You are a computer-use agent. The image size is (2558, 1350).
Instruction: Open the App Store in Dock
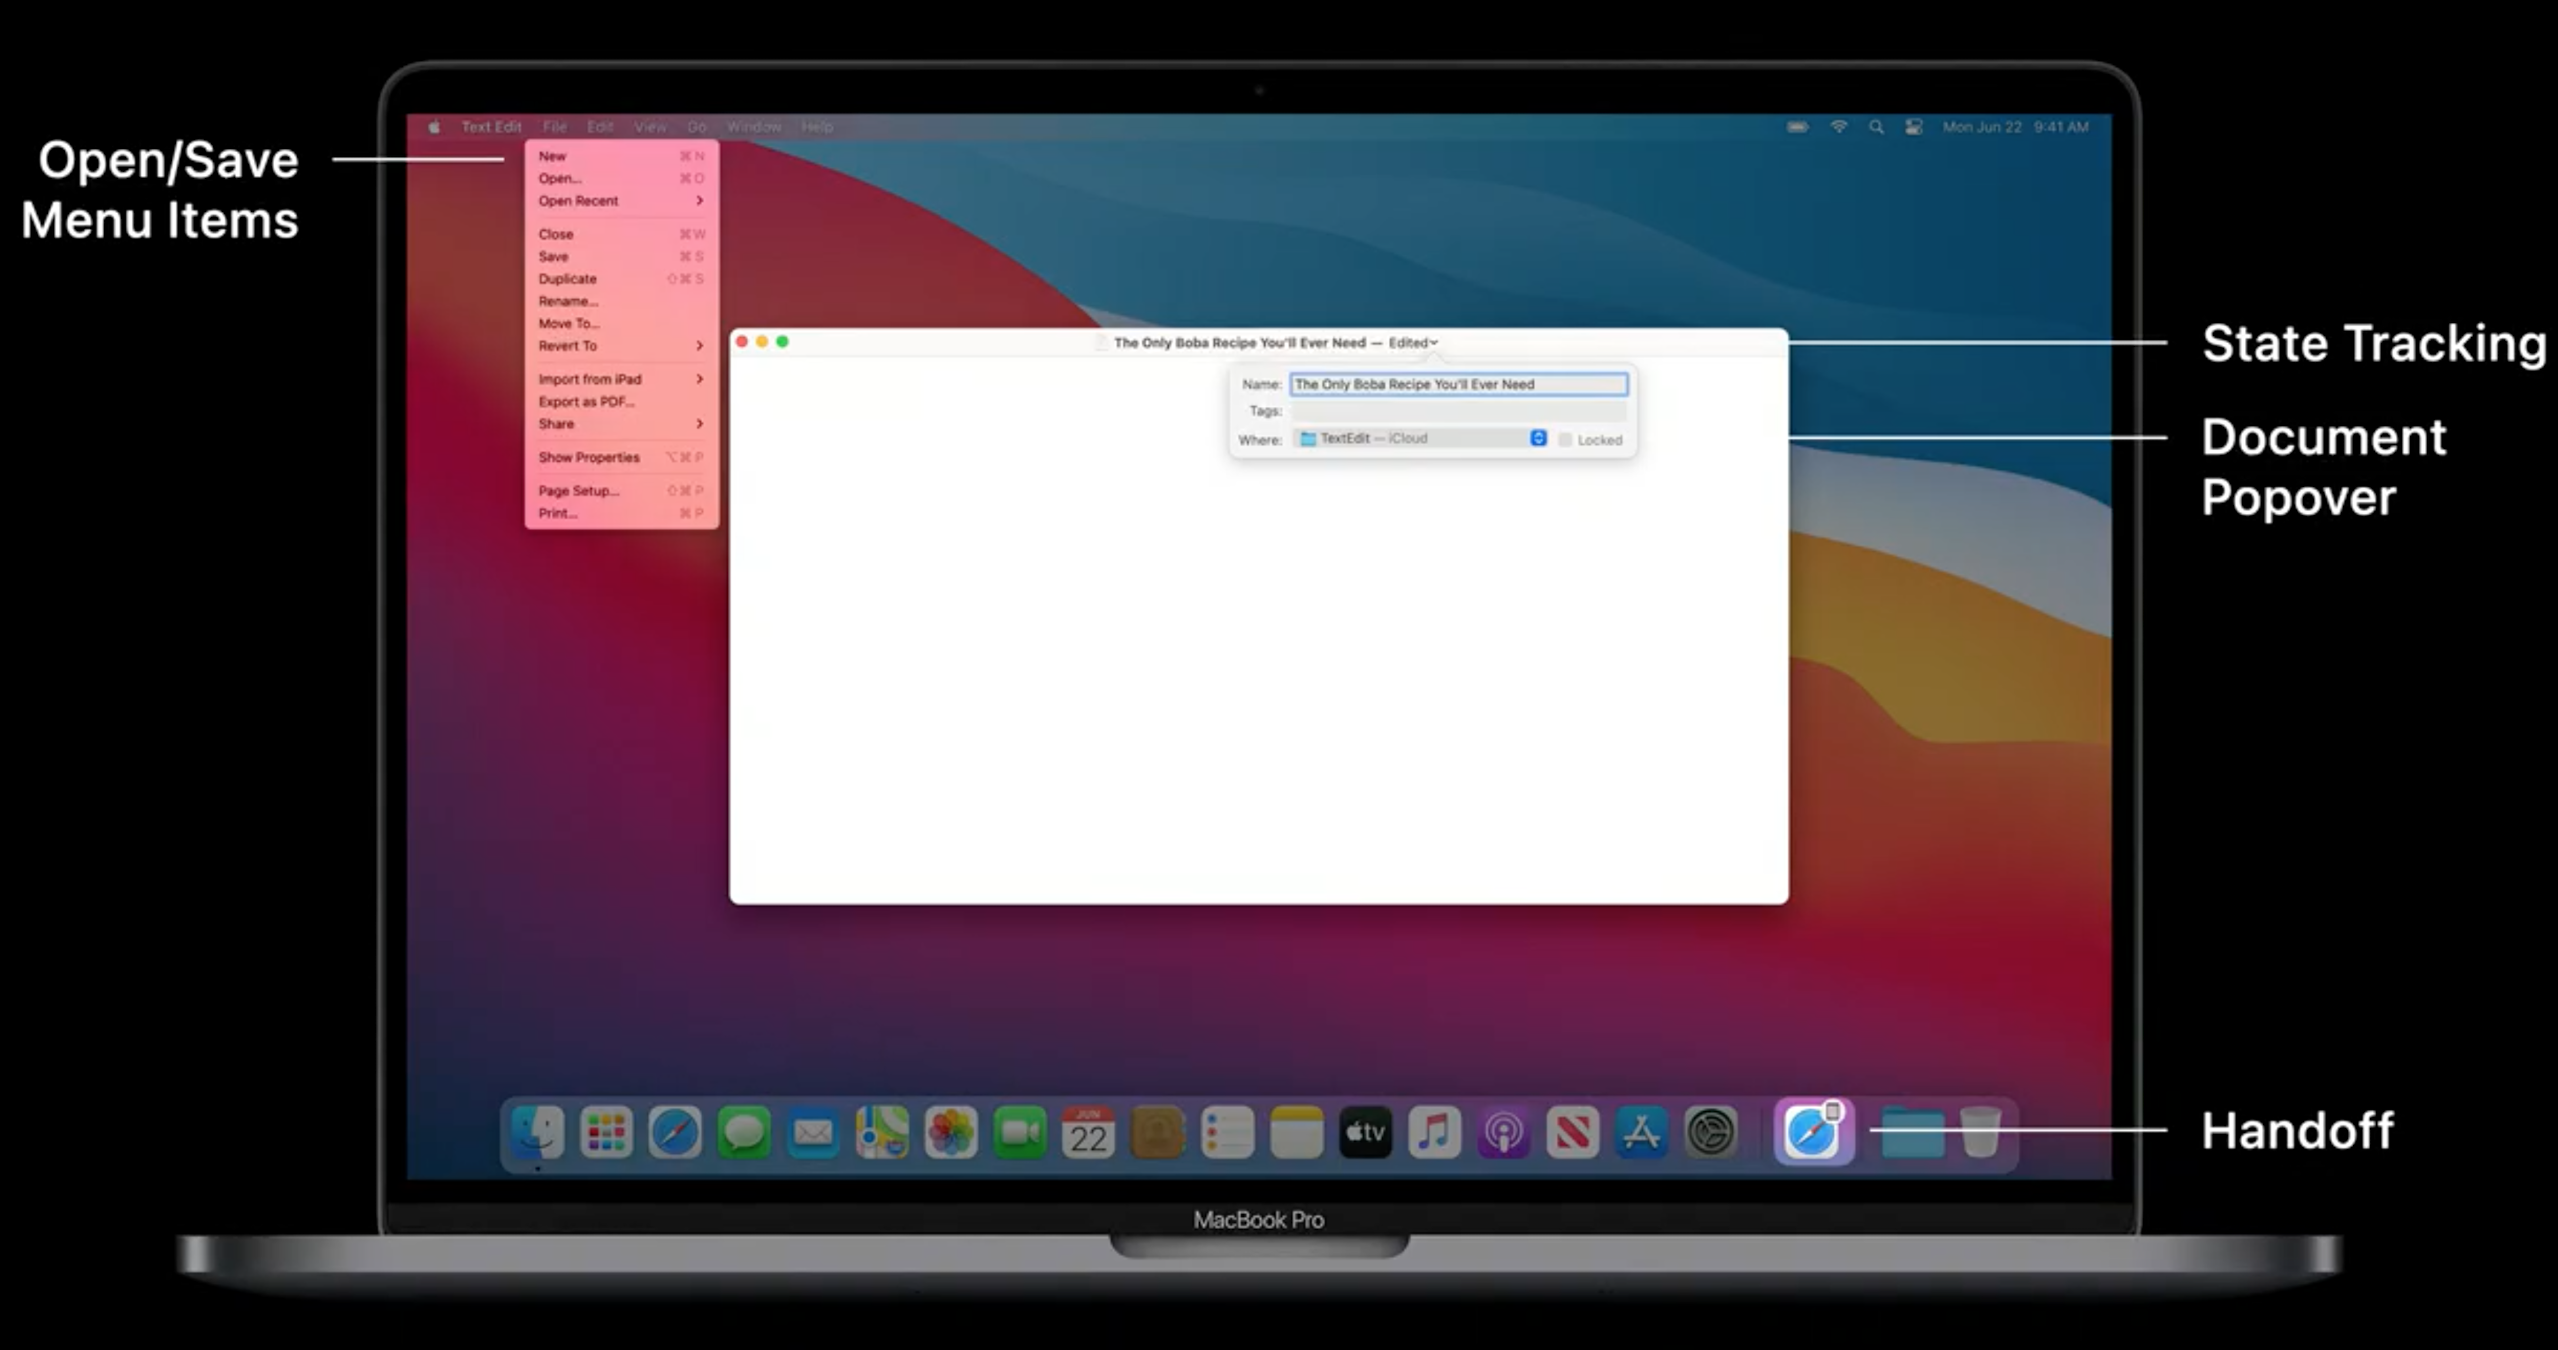click(1641, 1133)
